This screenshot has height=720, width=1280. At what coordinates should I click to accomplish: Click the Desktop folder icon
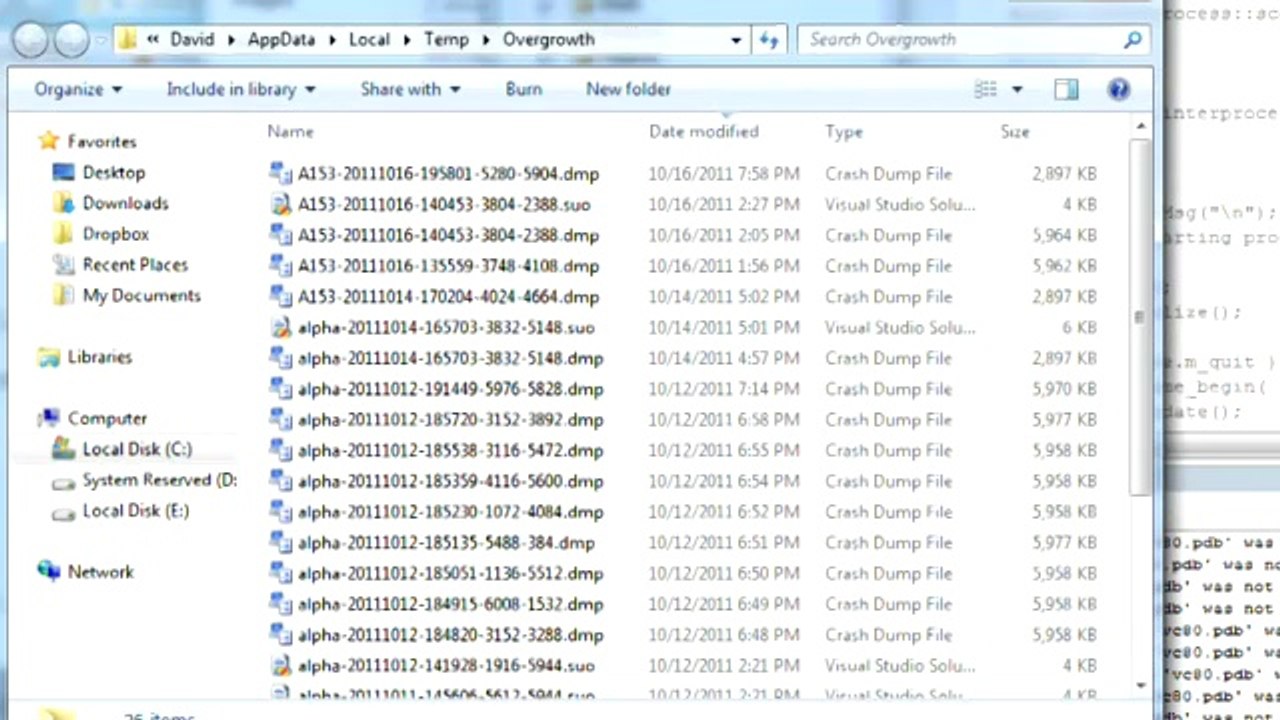click(x=64, y=172)
